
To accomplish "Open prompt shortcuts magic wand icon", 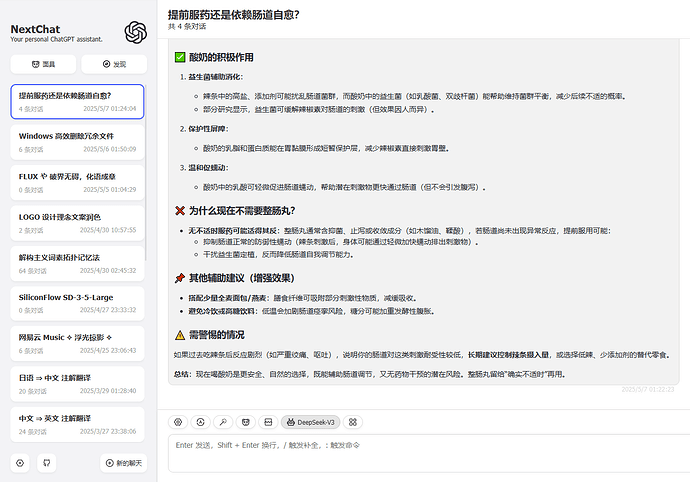I will tap(223, 422).
